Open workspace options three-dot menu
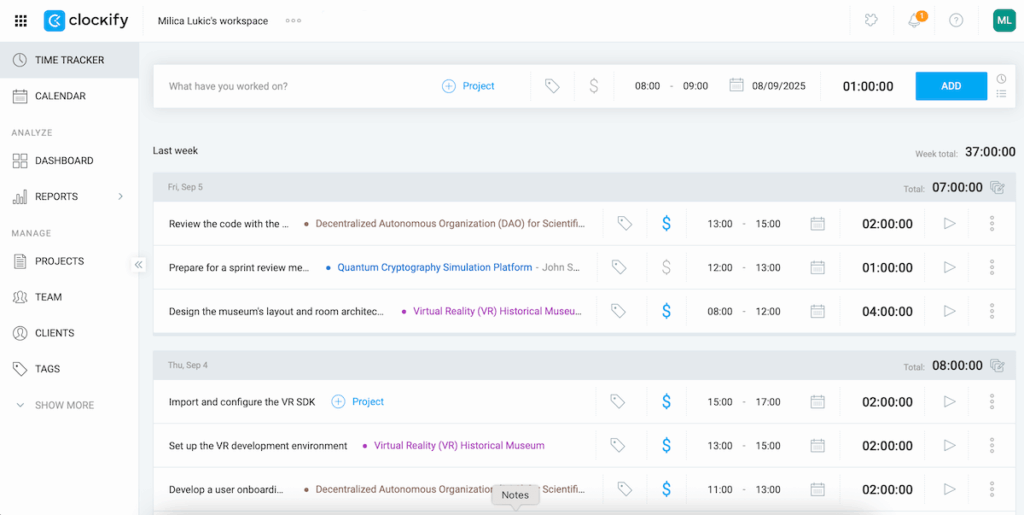This screenshot has width=1024, height=515. click(x=293, y=21)
